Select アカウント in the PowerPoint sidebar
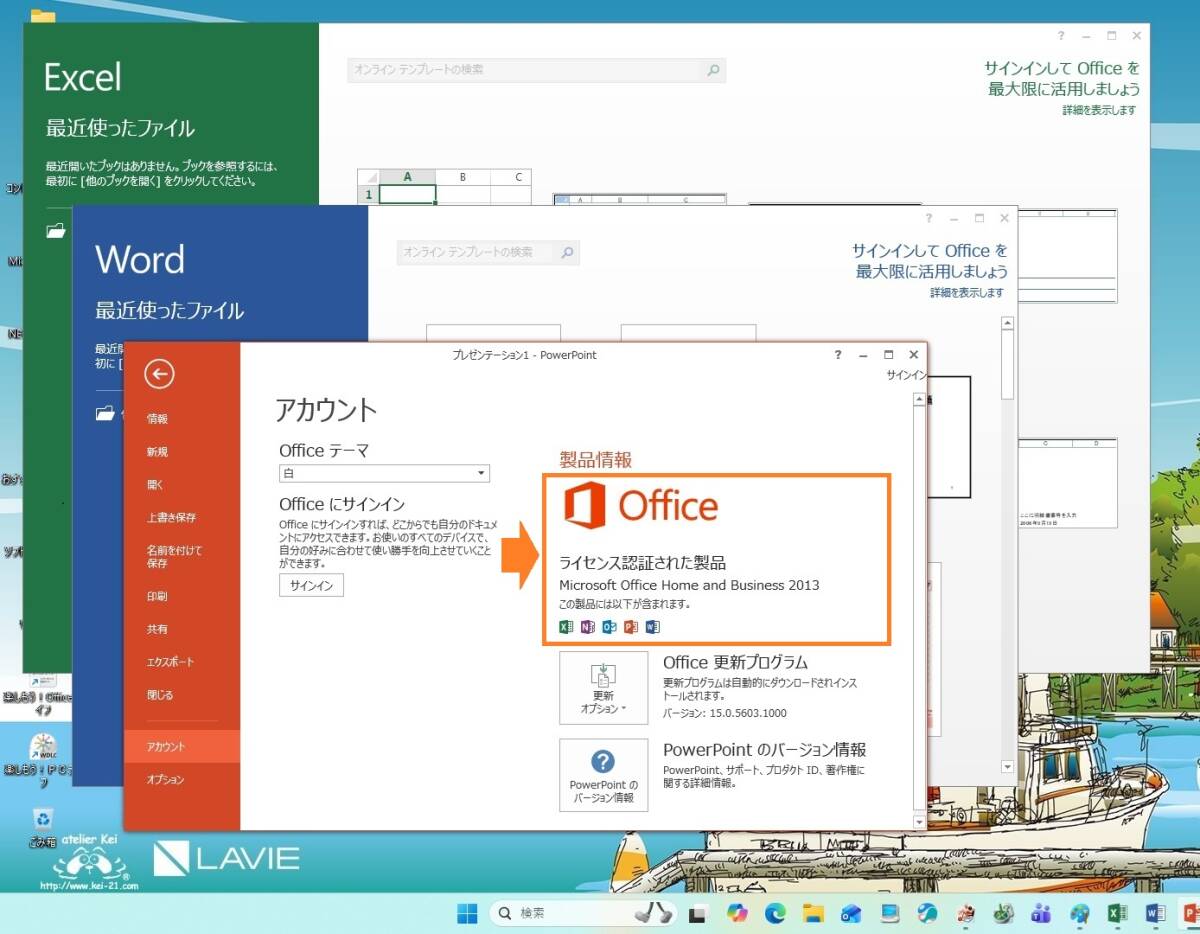1200x934 pixels. 182,747
